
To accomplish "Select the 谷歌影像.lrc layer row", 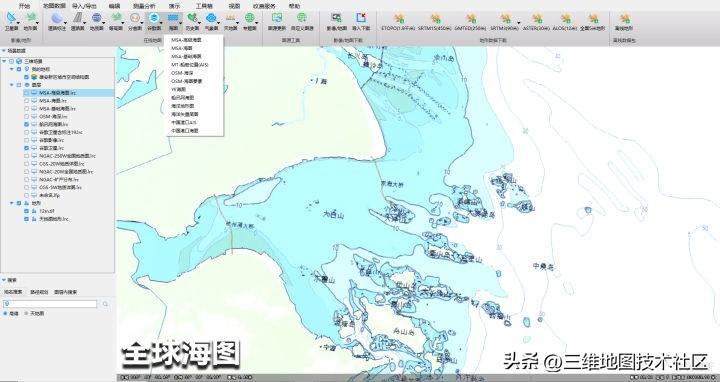I will point(51,140).
